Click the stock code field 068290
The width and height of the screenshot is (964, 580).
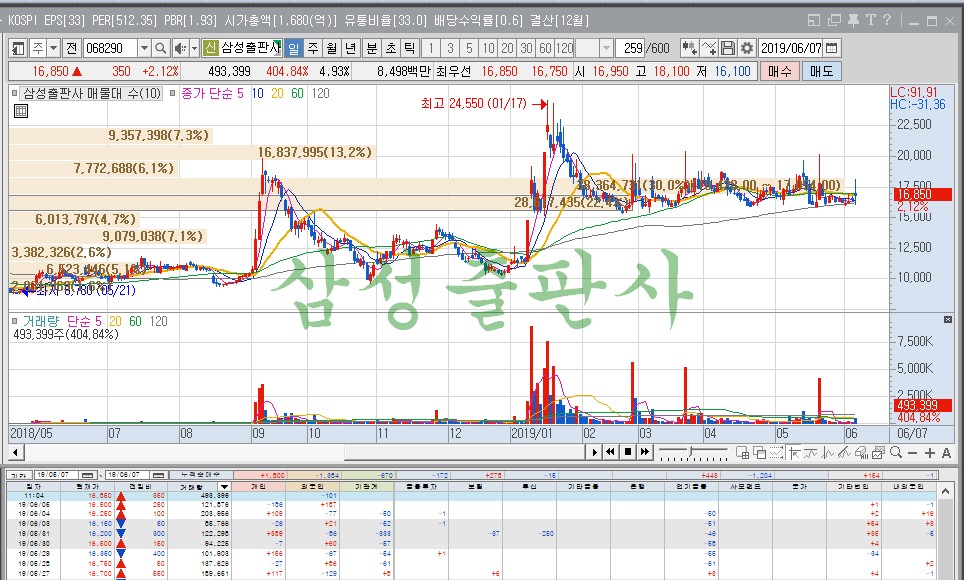point(109,48)
